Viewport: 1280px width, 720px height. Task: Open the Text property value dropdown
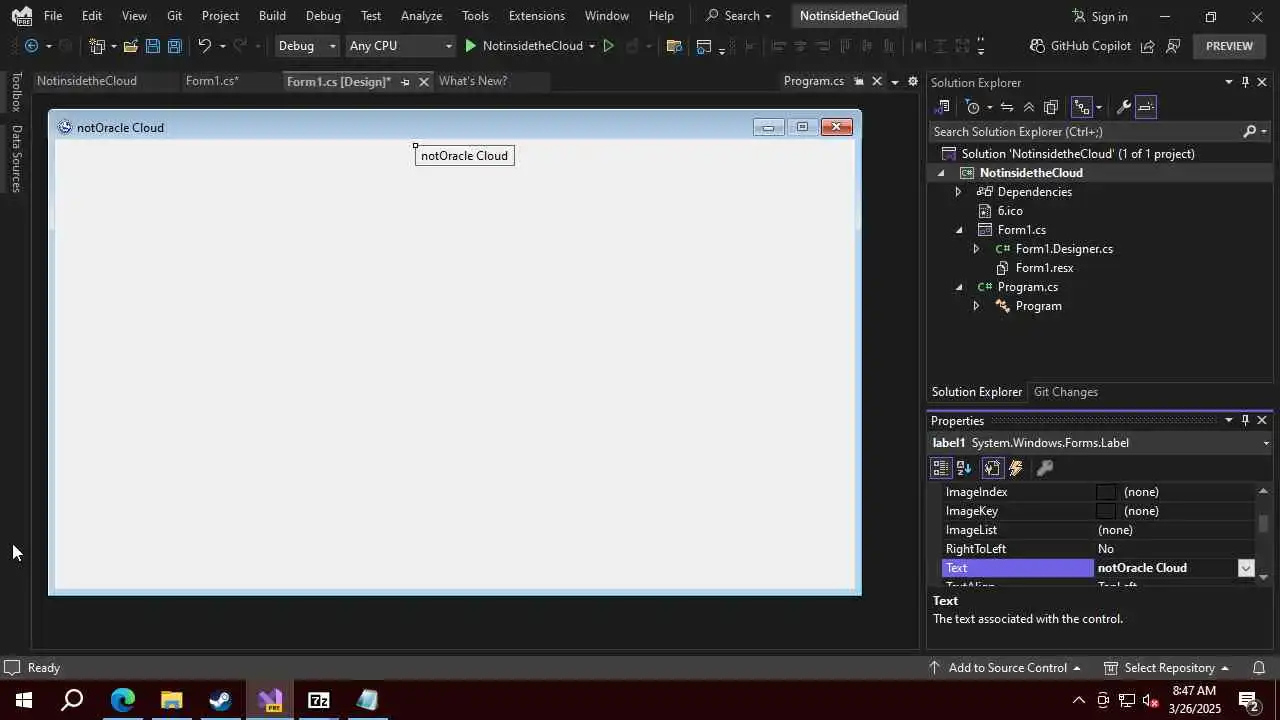click(1246, 568)
